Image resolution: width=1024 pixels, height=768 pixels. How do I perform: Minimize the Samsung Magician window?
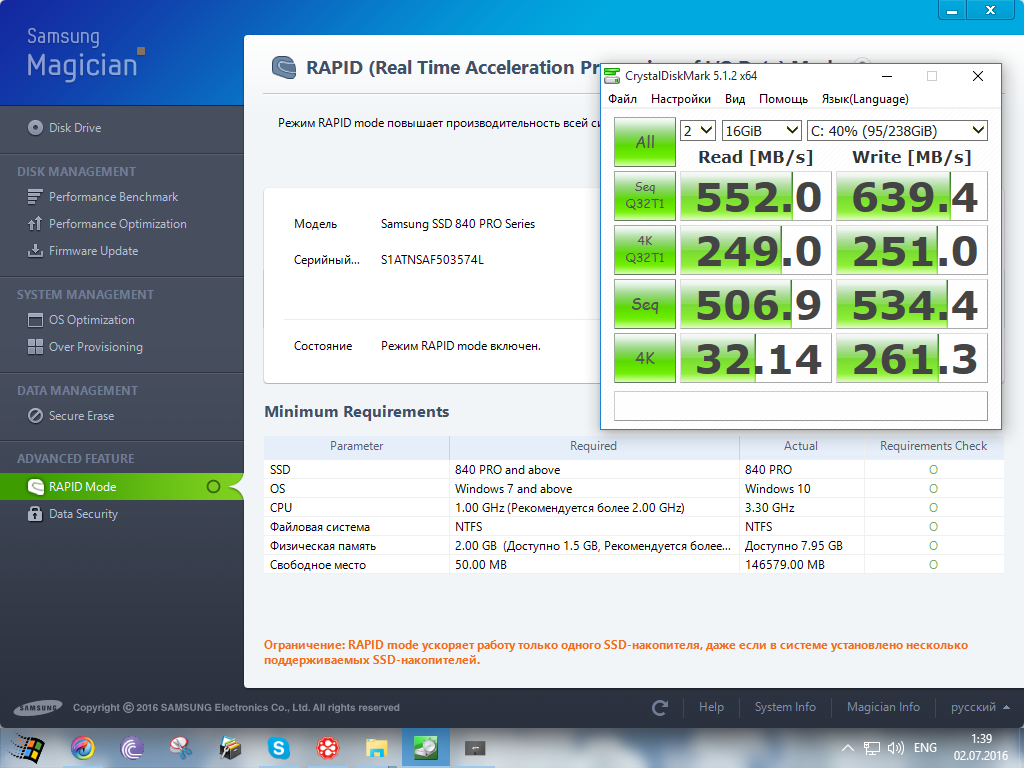click(952, 10)
